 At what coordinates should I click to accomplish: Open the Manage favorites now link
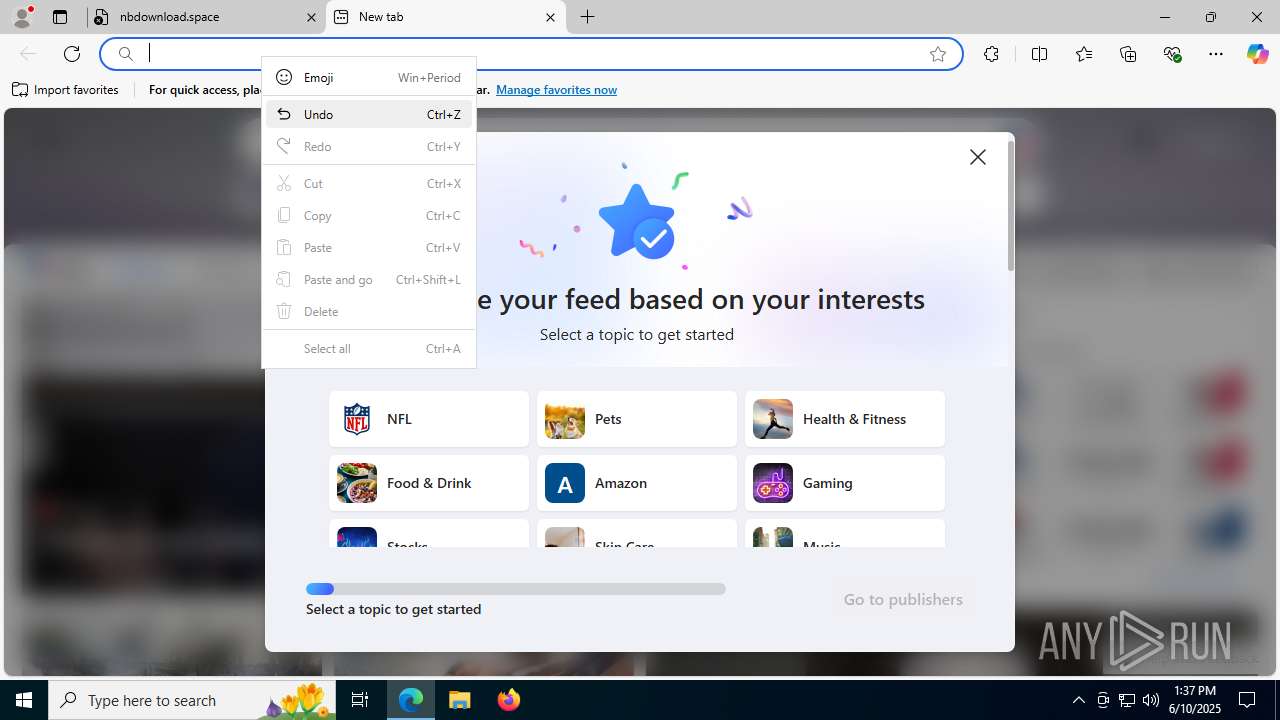(556, 90)
